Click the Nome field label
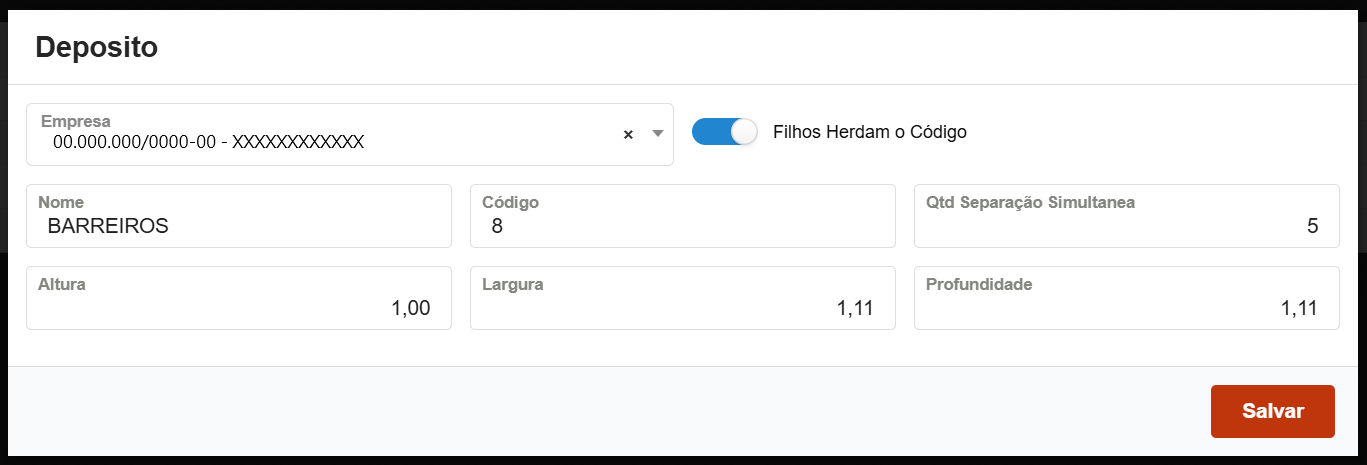This screenshot has height=465, width=1367. click(x=61, y=202)
